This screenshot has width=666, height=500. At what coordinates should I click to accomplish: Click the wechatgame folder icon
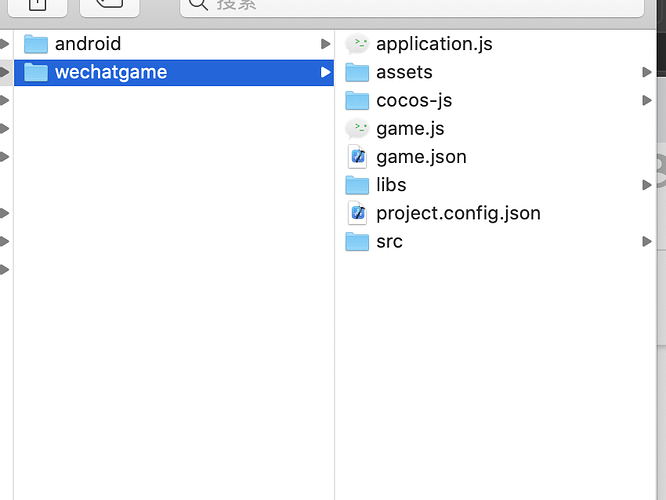[x=36, y=72]
